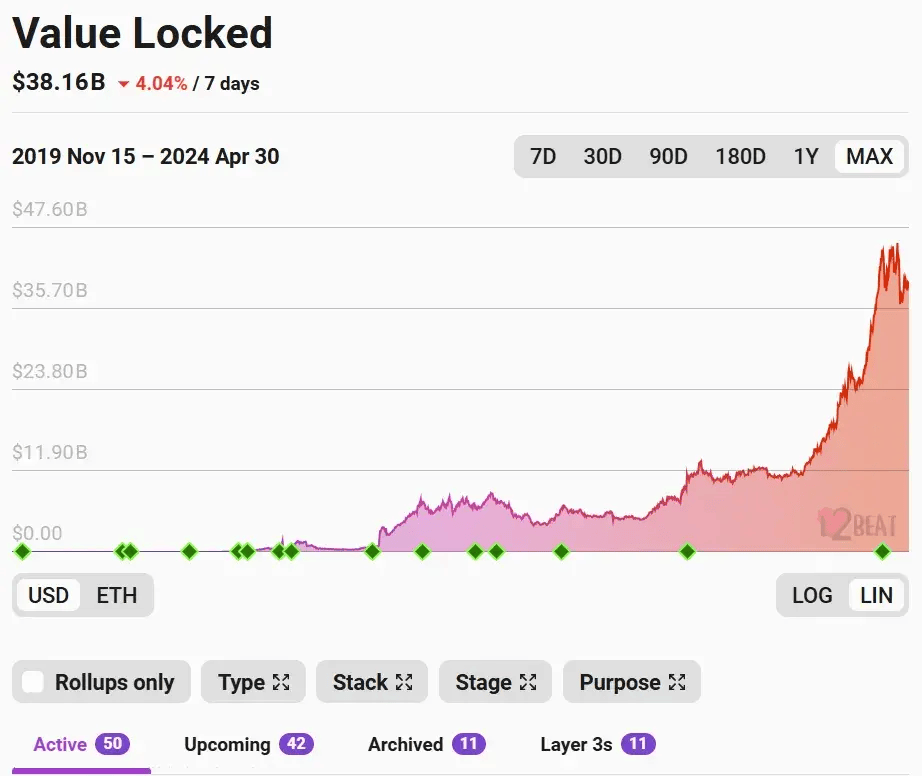Click the first green milestone diamond on chart

(x=22, y=551)
